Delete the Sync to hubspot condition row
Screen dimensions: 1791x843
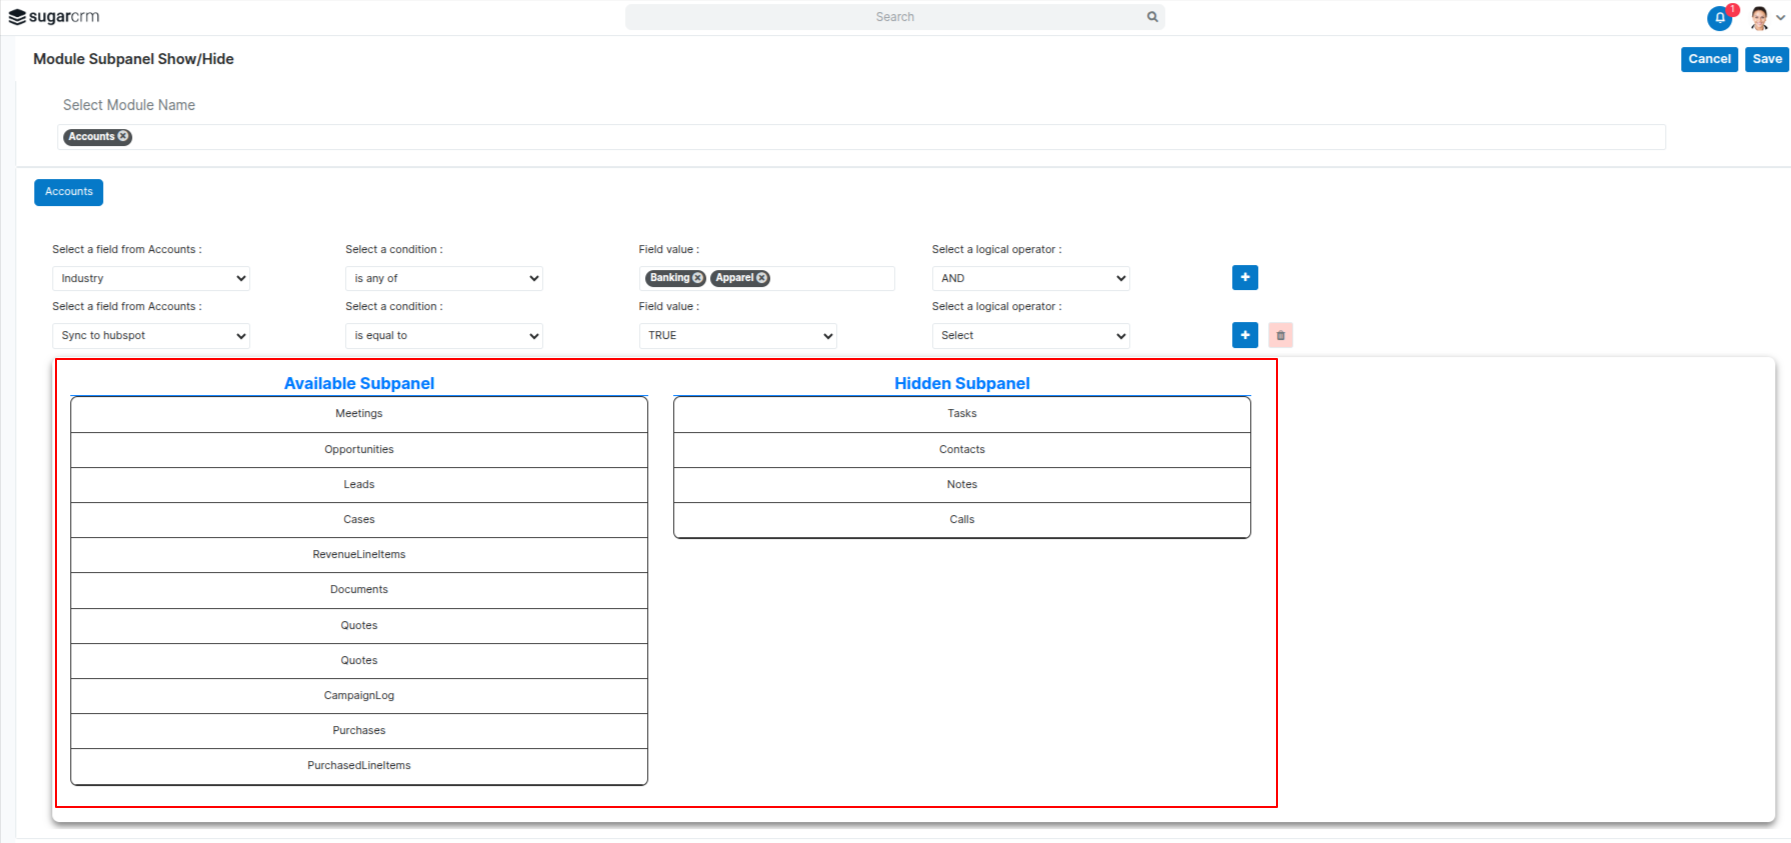pos(1280,335)
